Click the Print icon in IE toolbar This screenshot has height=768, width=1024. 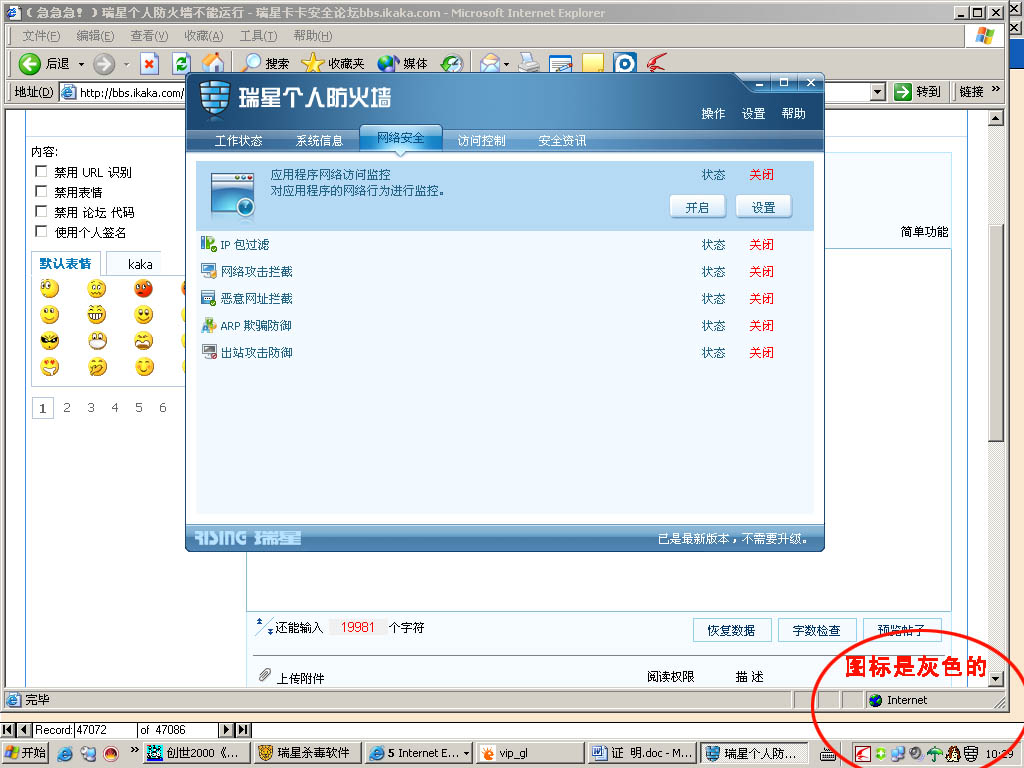pyautogui.click(x=528, y=63)
